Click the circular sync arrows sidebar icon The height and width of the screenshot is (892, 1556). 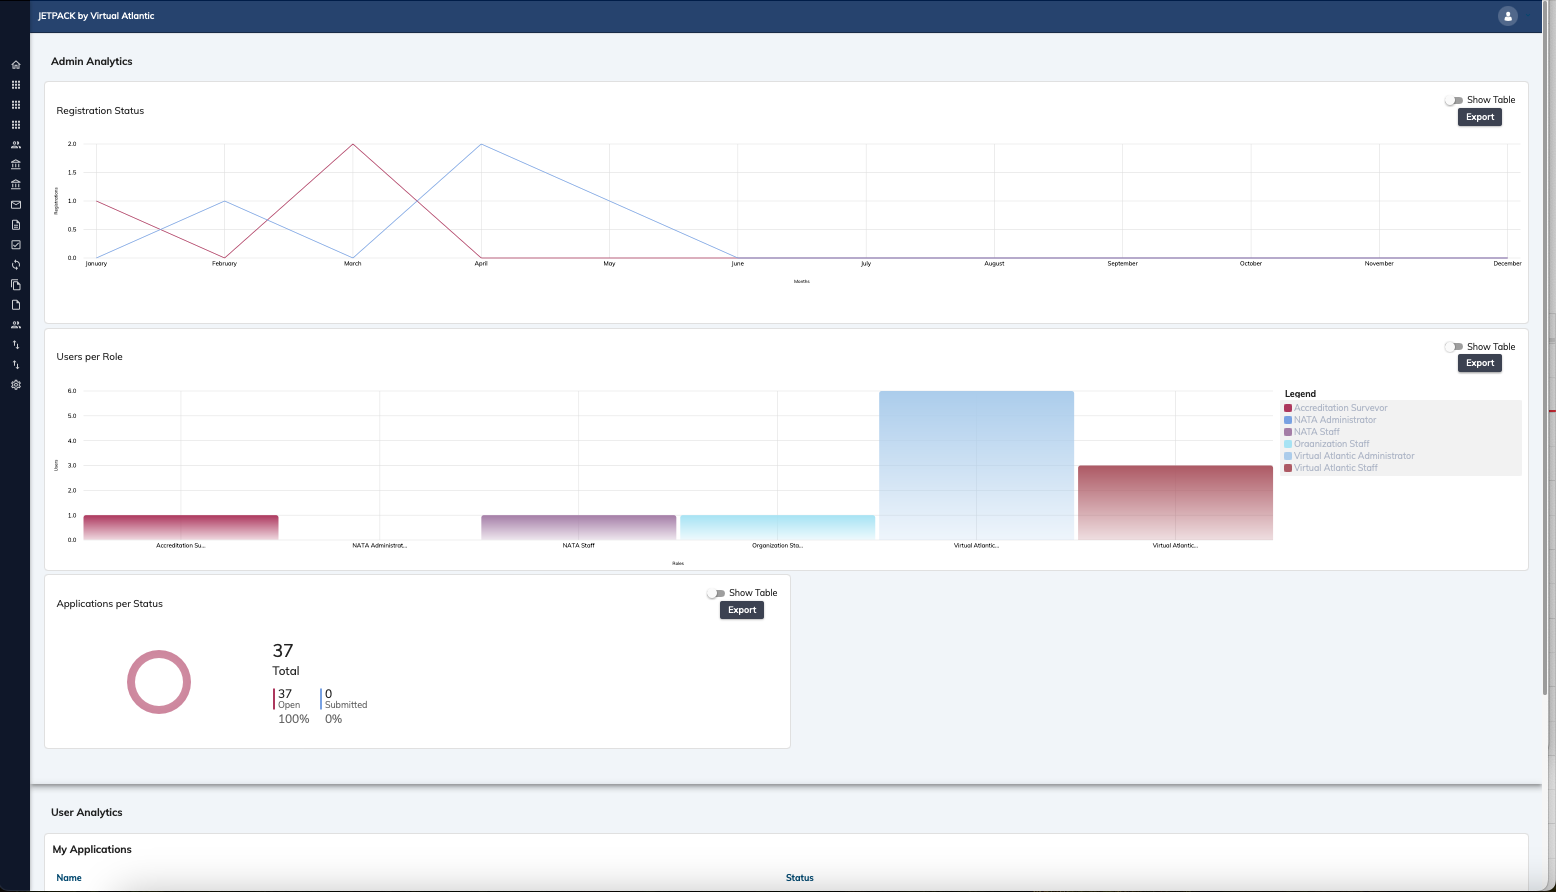(x=16, y=265)
